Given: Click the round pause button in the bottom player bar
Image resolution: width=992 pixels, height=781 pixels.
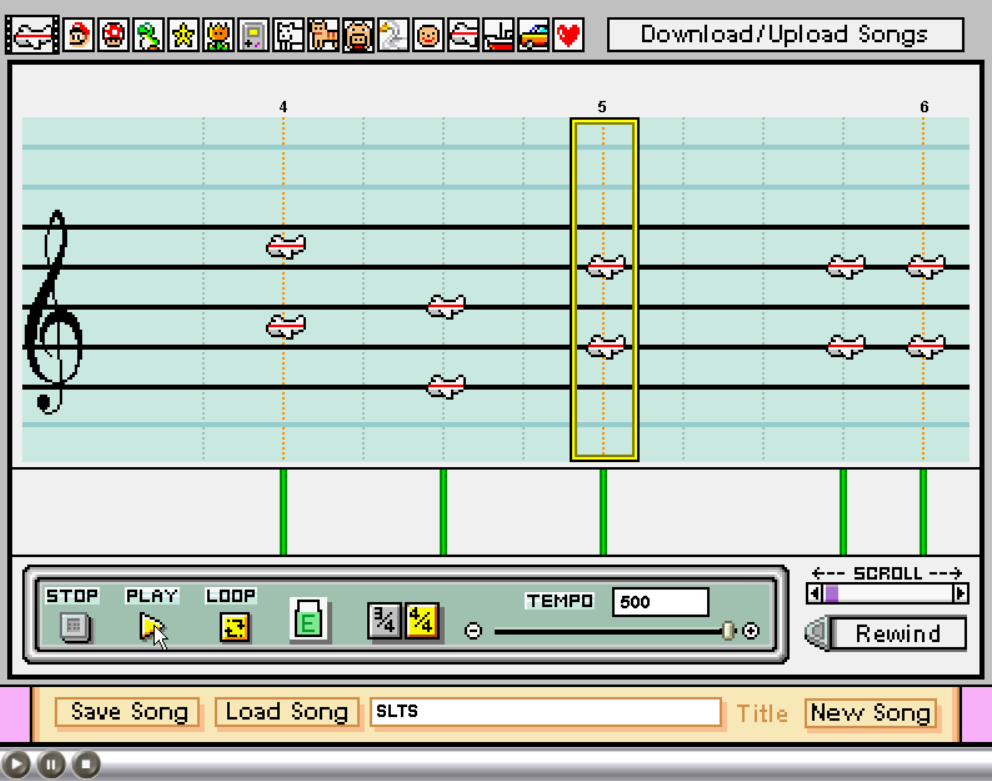Looking at the screenshot, I should pos(51,765).
